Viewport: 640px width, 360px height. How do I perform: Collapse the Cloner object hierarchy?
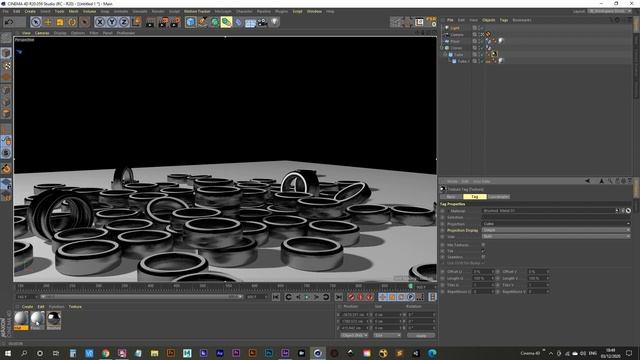click(442, 48)
